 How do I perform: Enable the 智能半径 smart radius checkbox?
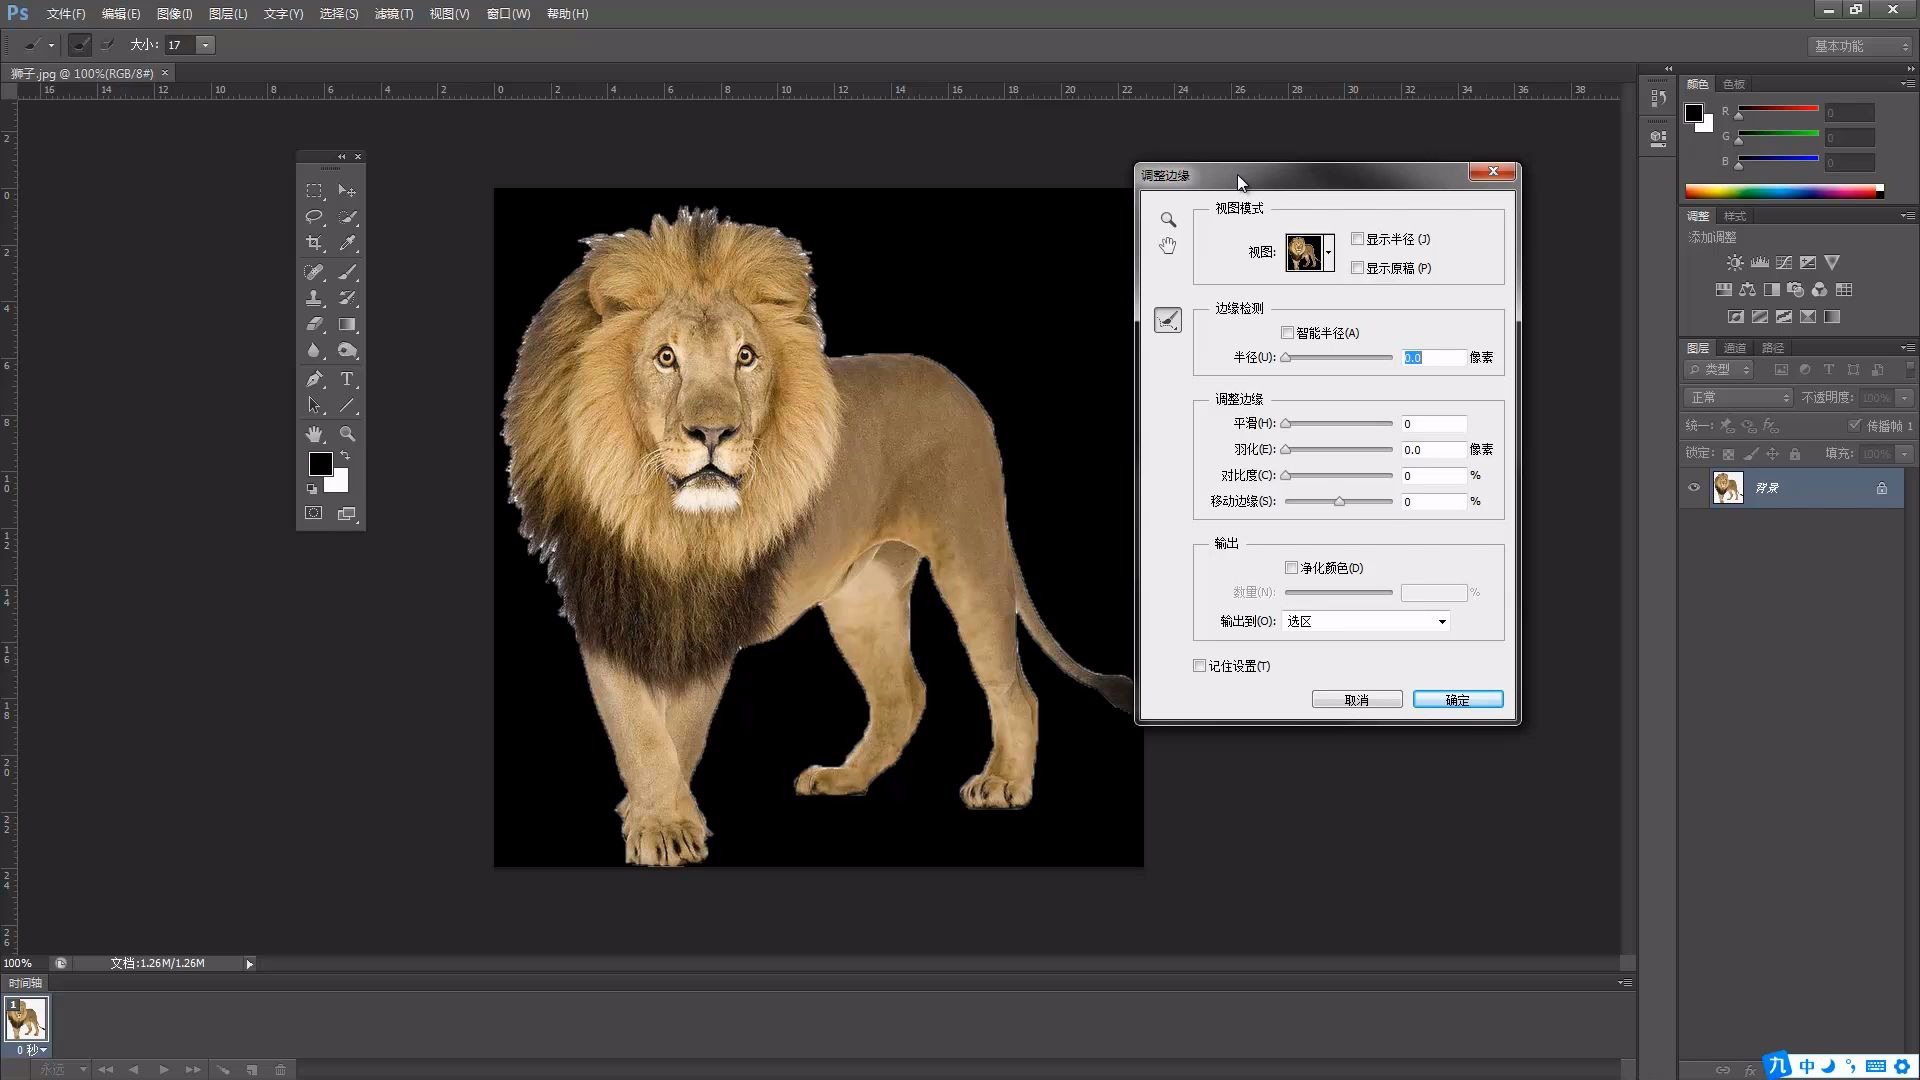coord(1288,333)
